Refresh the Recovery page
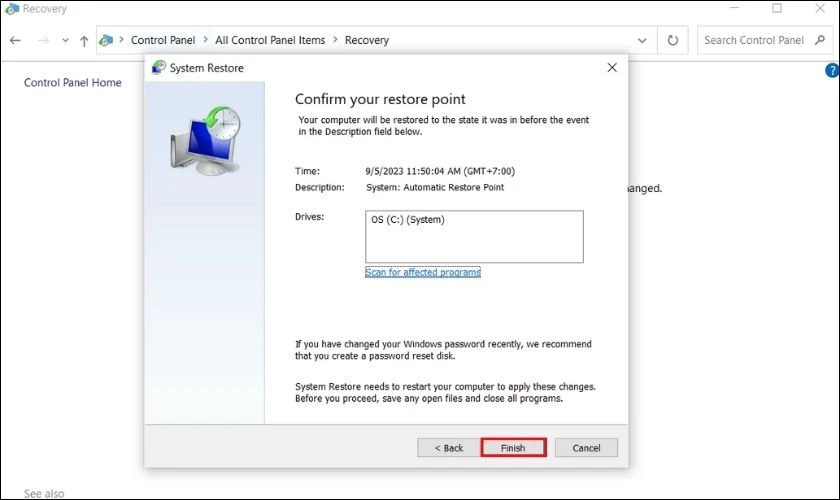Viewport: 840px width, 500px height. 672,40
